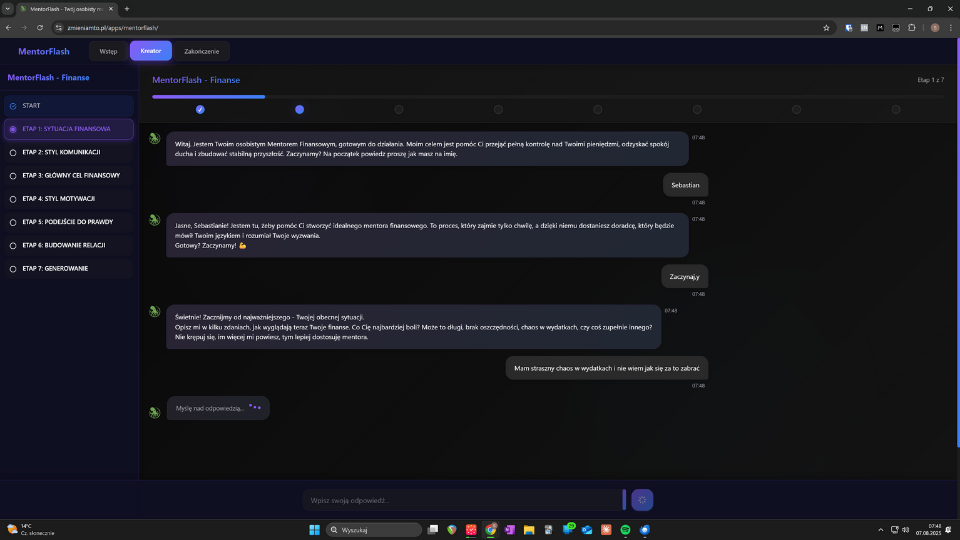The image size is (960, 540).
Task: Expand the tab search dropdown arrow
Action: coord(8,8)
